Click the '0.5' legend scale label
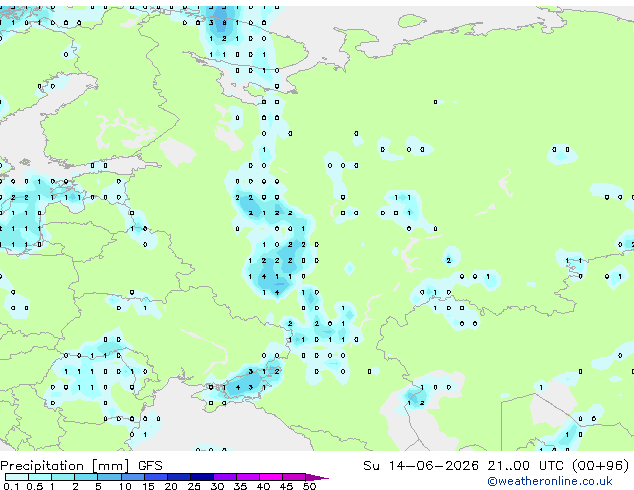The image size is (634, 490). [35, 486]
